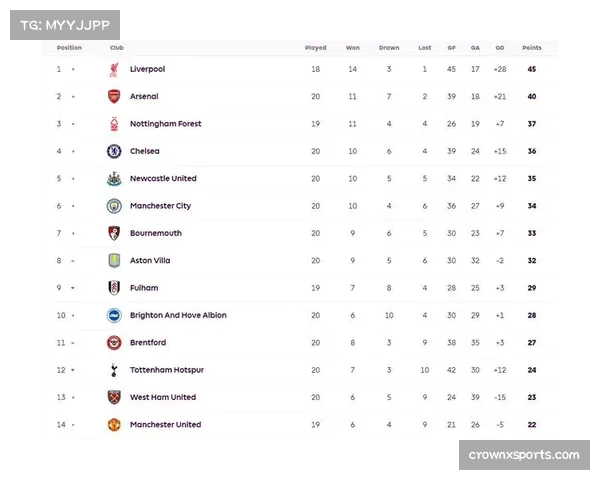Viewport: 600px width, 480px height.
Task: Click the Liverpool club crest
Action: click(x=113, y=69)
